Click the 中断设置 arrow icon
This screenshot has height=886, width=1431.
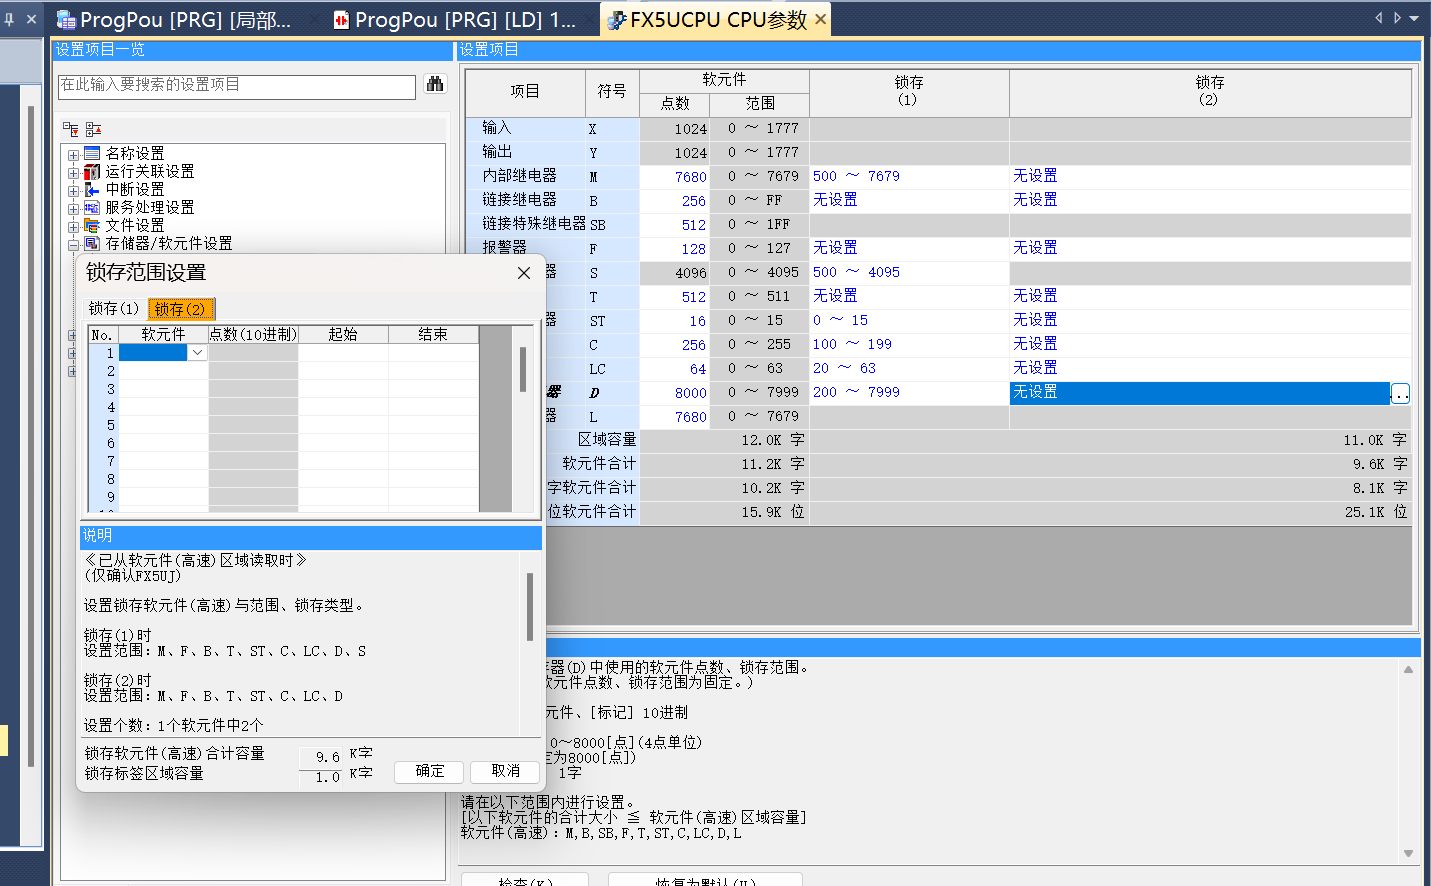[x=92, y=190]
